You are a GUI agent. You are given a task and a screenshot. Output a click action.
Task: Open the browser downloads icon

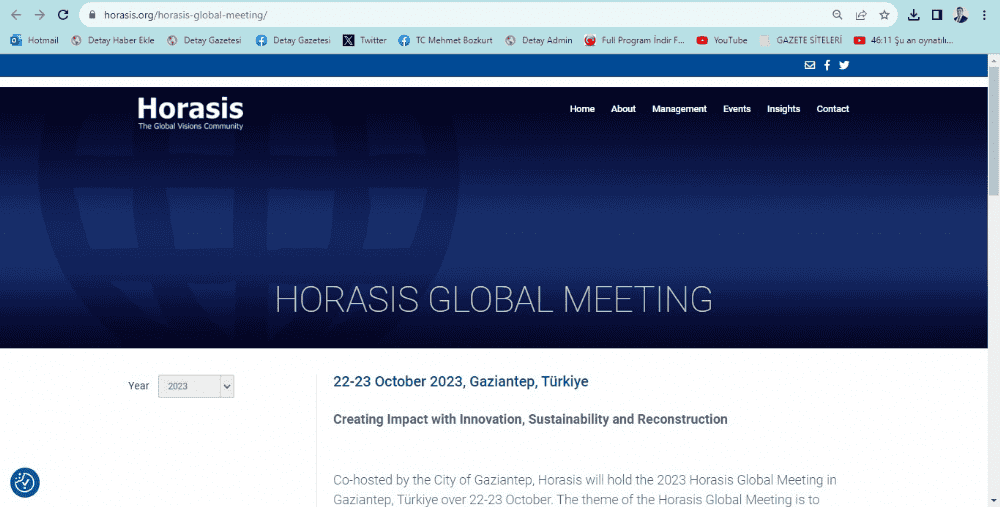pyautogui.click(x=913, y=15)
